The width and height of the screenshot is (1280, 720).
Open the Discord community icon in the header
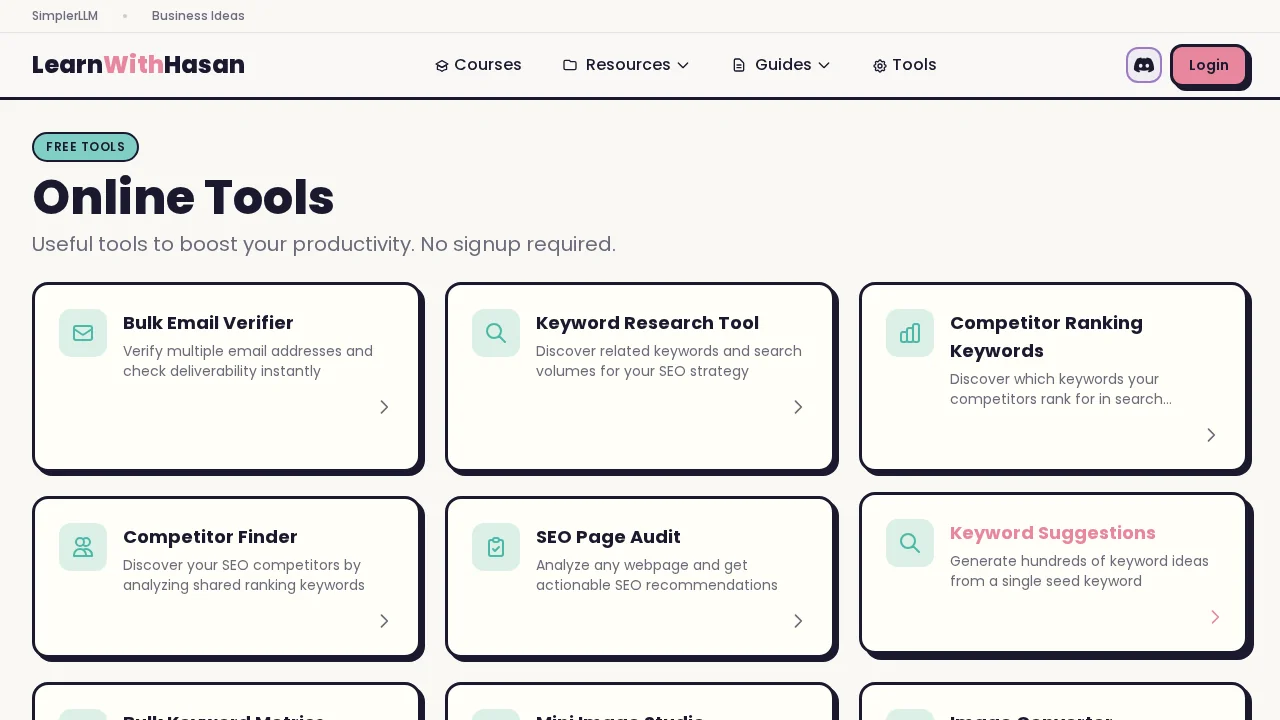1143,65
